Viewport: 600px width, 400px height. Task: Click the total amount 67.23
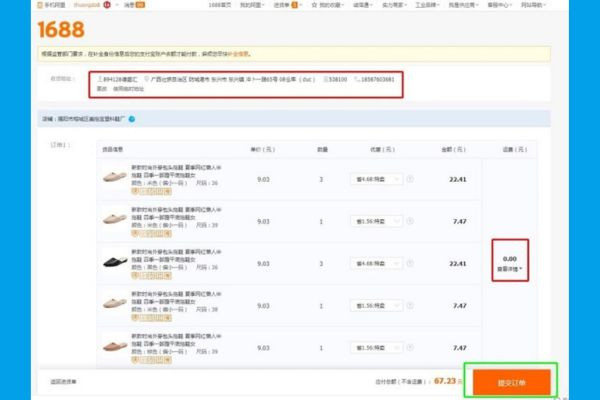point(445,381)
